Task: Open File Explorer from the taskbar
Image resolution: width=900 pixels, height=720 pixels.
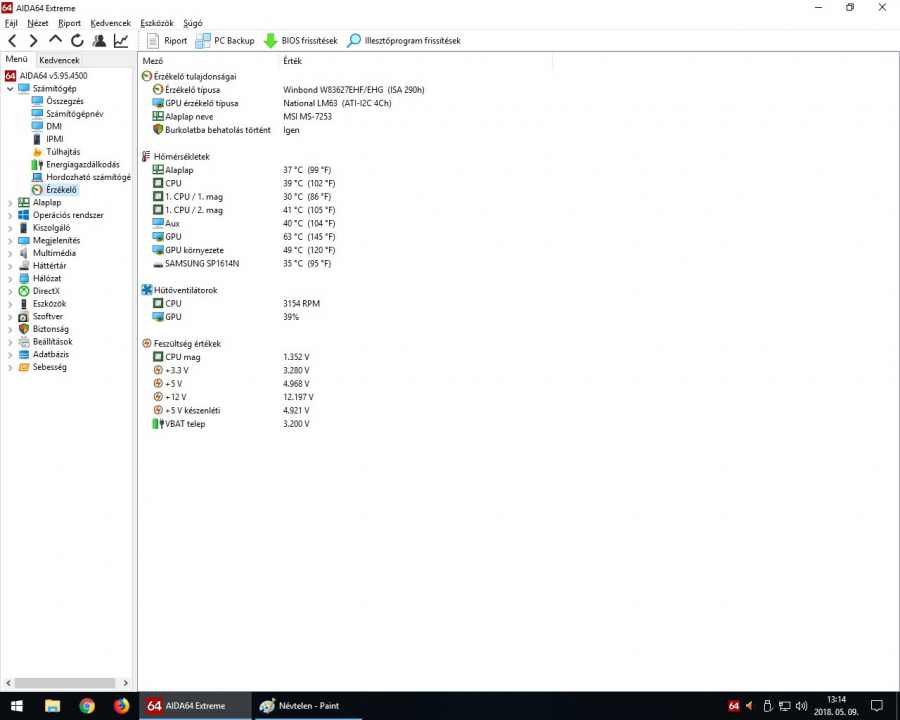Action: 52,706
